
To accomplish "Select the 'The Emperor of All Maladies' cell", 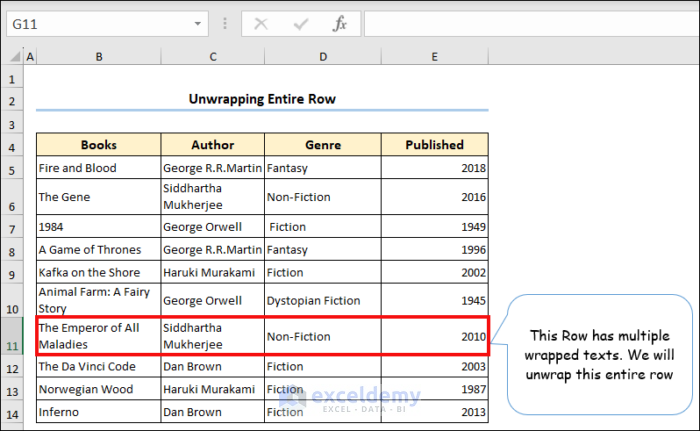I will [x=98, y=336].
